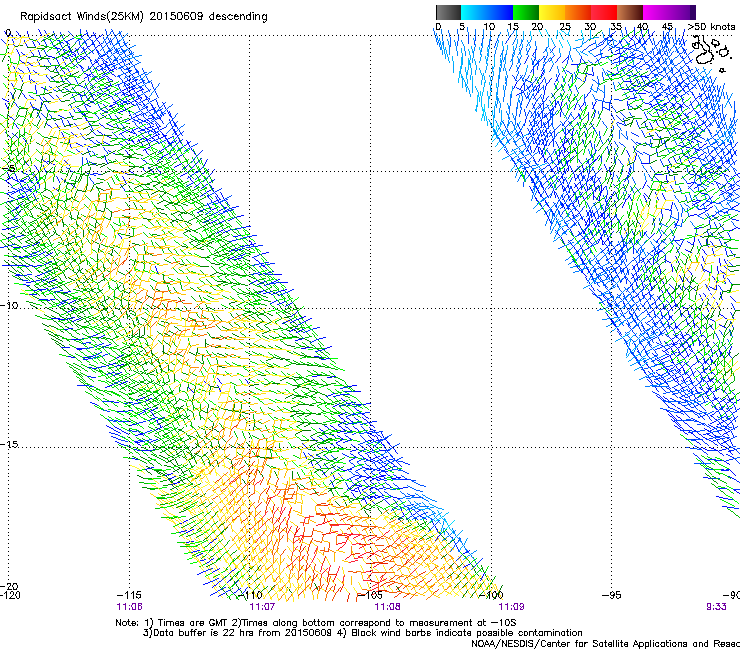Click the '-115' longitude axis label
This screenshot has height=650, width=740.
[x=129, y=595]
